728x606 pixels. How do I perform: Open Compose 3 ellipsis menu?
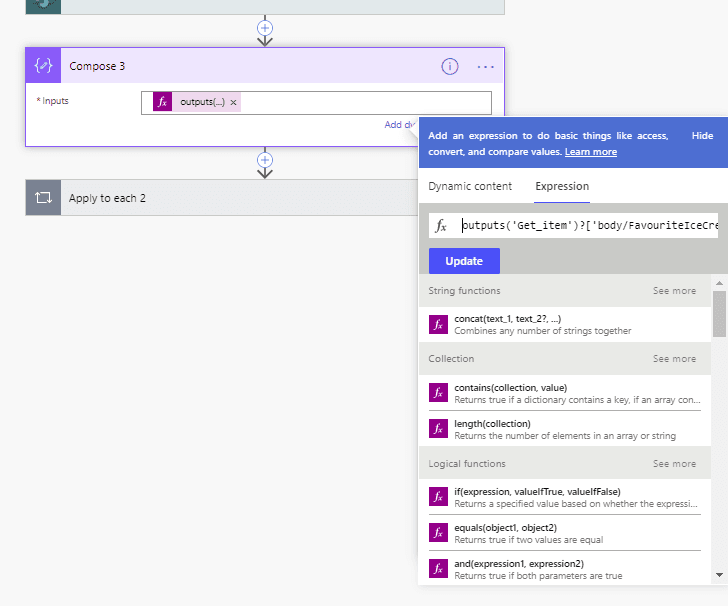(485, 67)
